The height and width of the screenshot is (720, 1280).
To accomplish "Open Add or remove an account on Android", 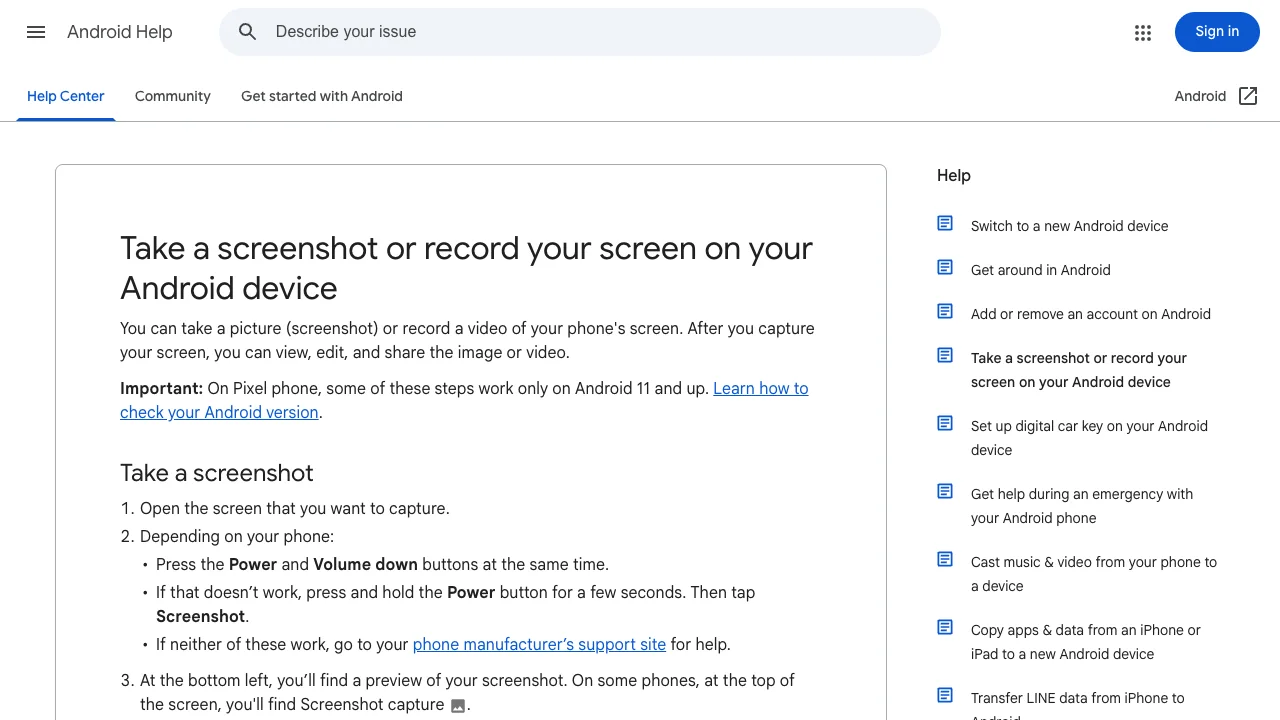I will coord(1091,314).
